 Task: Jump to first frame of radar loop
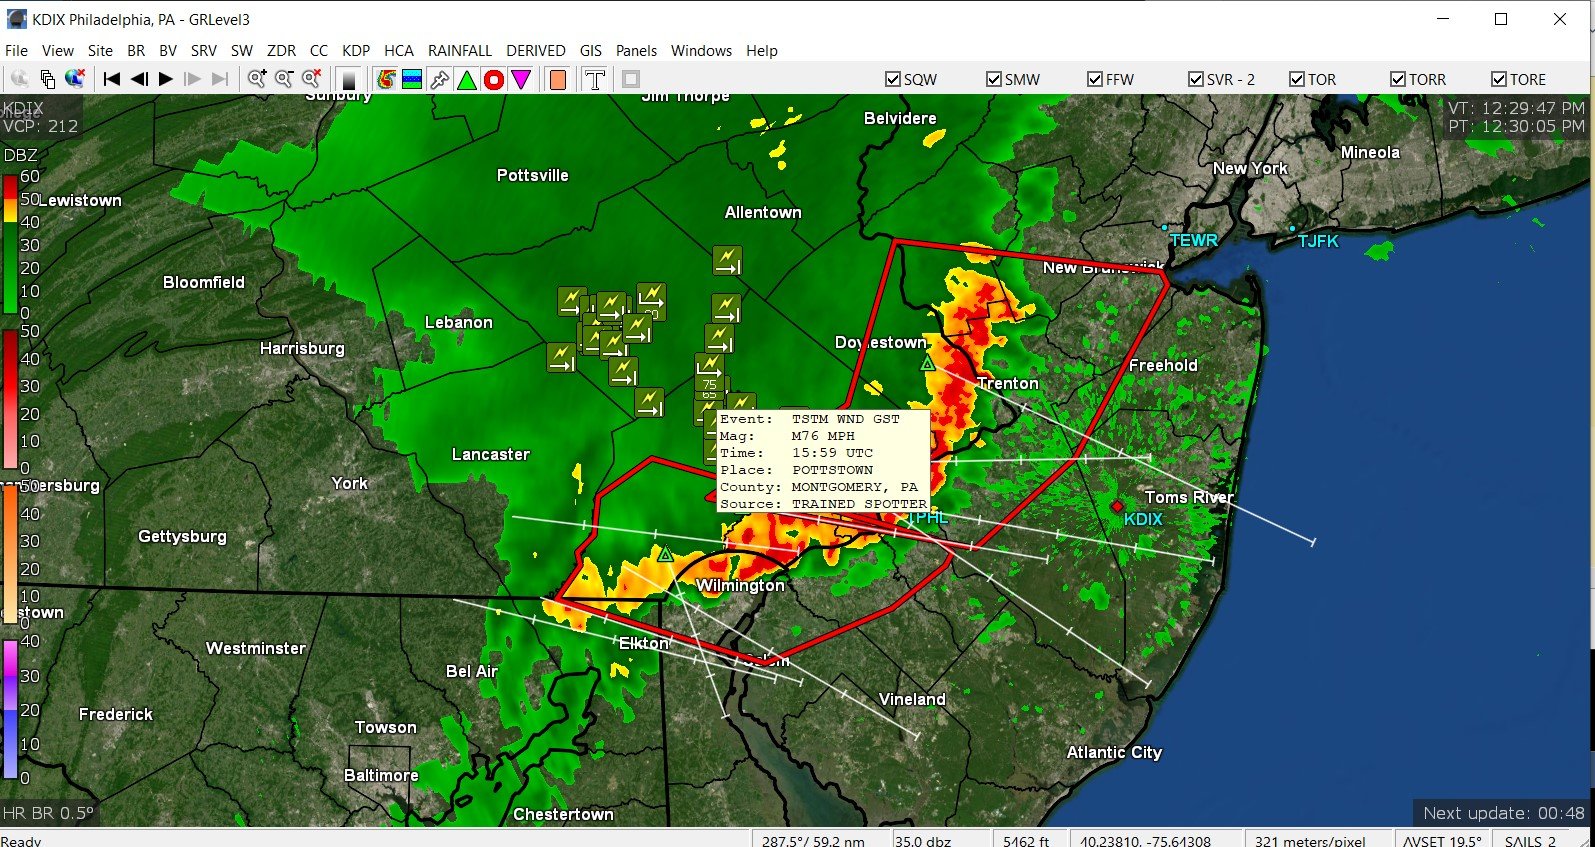pos(112,79)
